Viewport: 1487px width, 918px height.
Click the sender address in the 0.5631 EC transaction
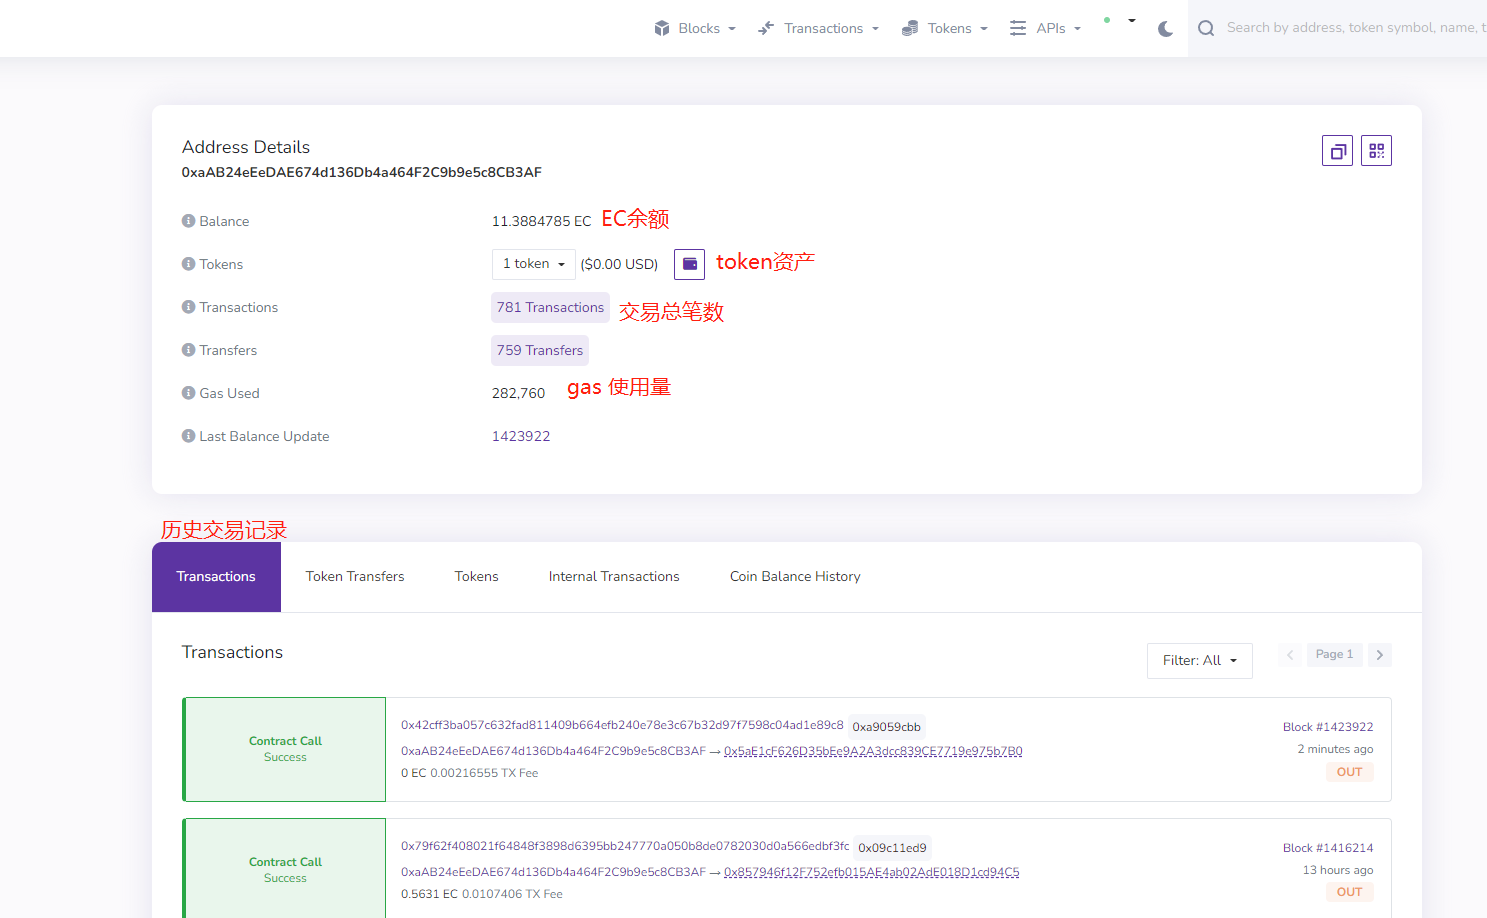553,872
